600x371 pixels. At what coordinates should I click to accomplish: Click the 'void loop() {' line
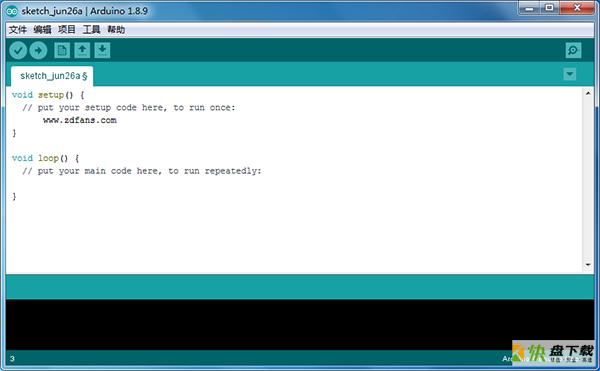pos(46,158)
